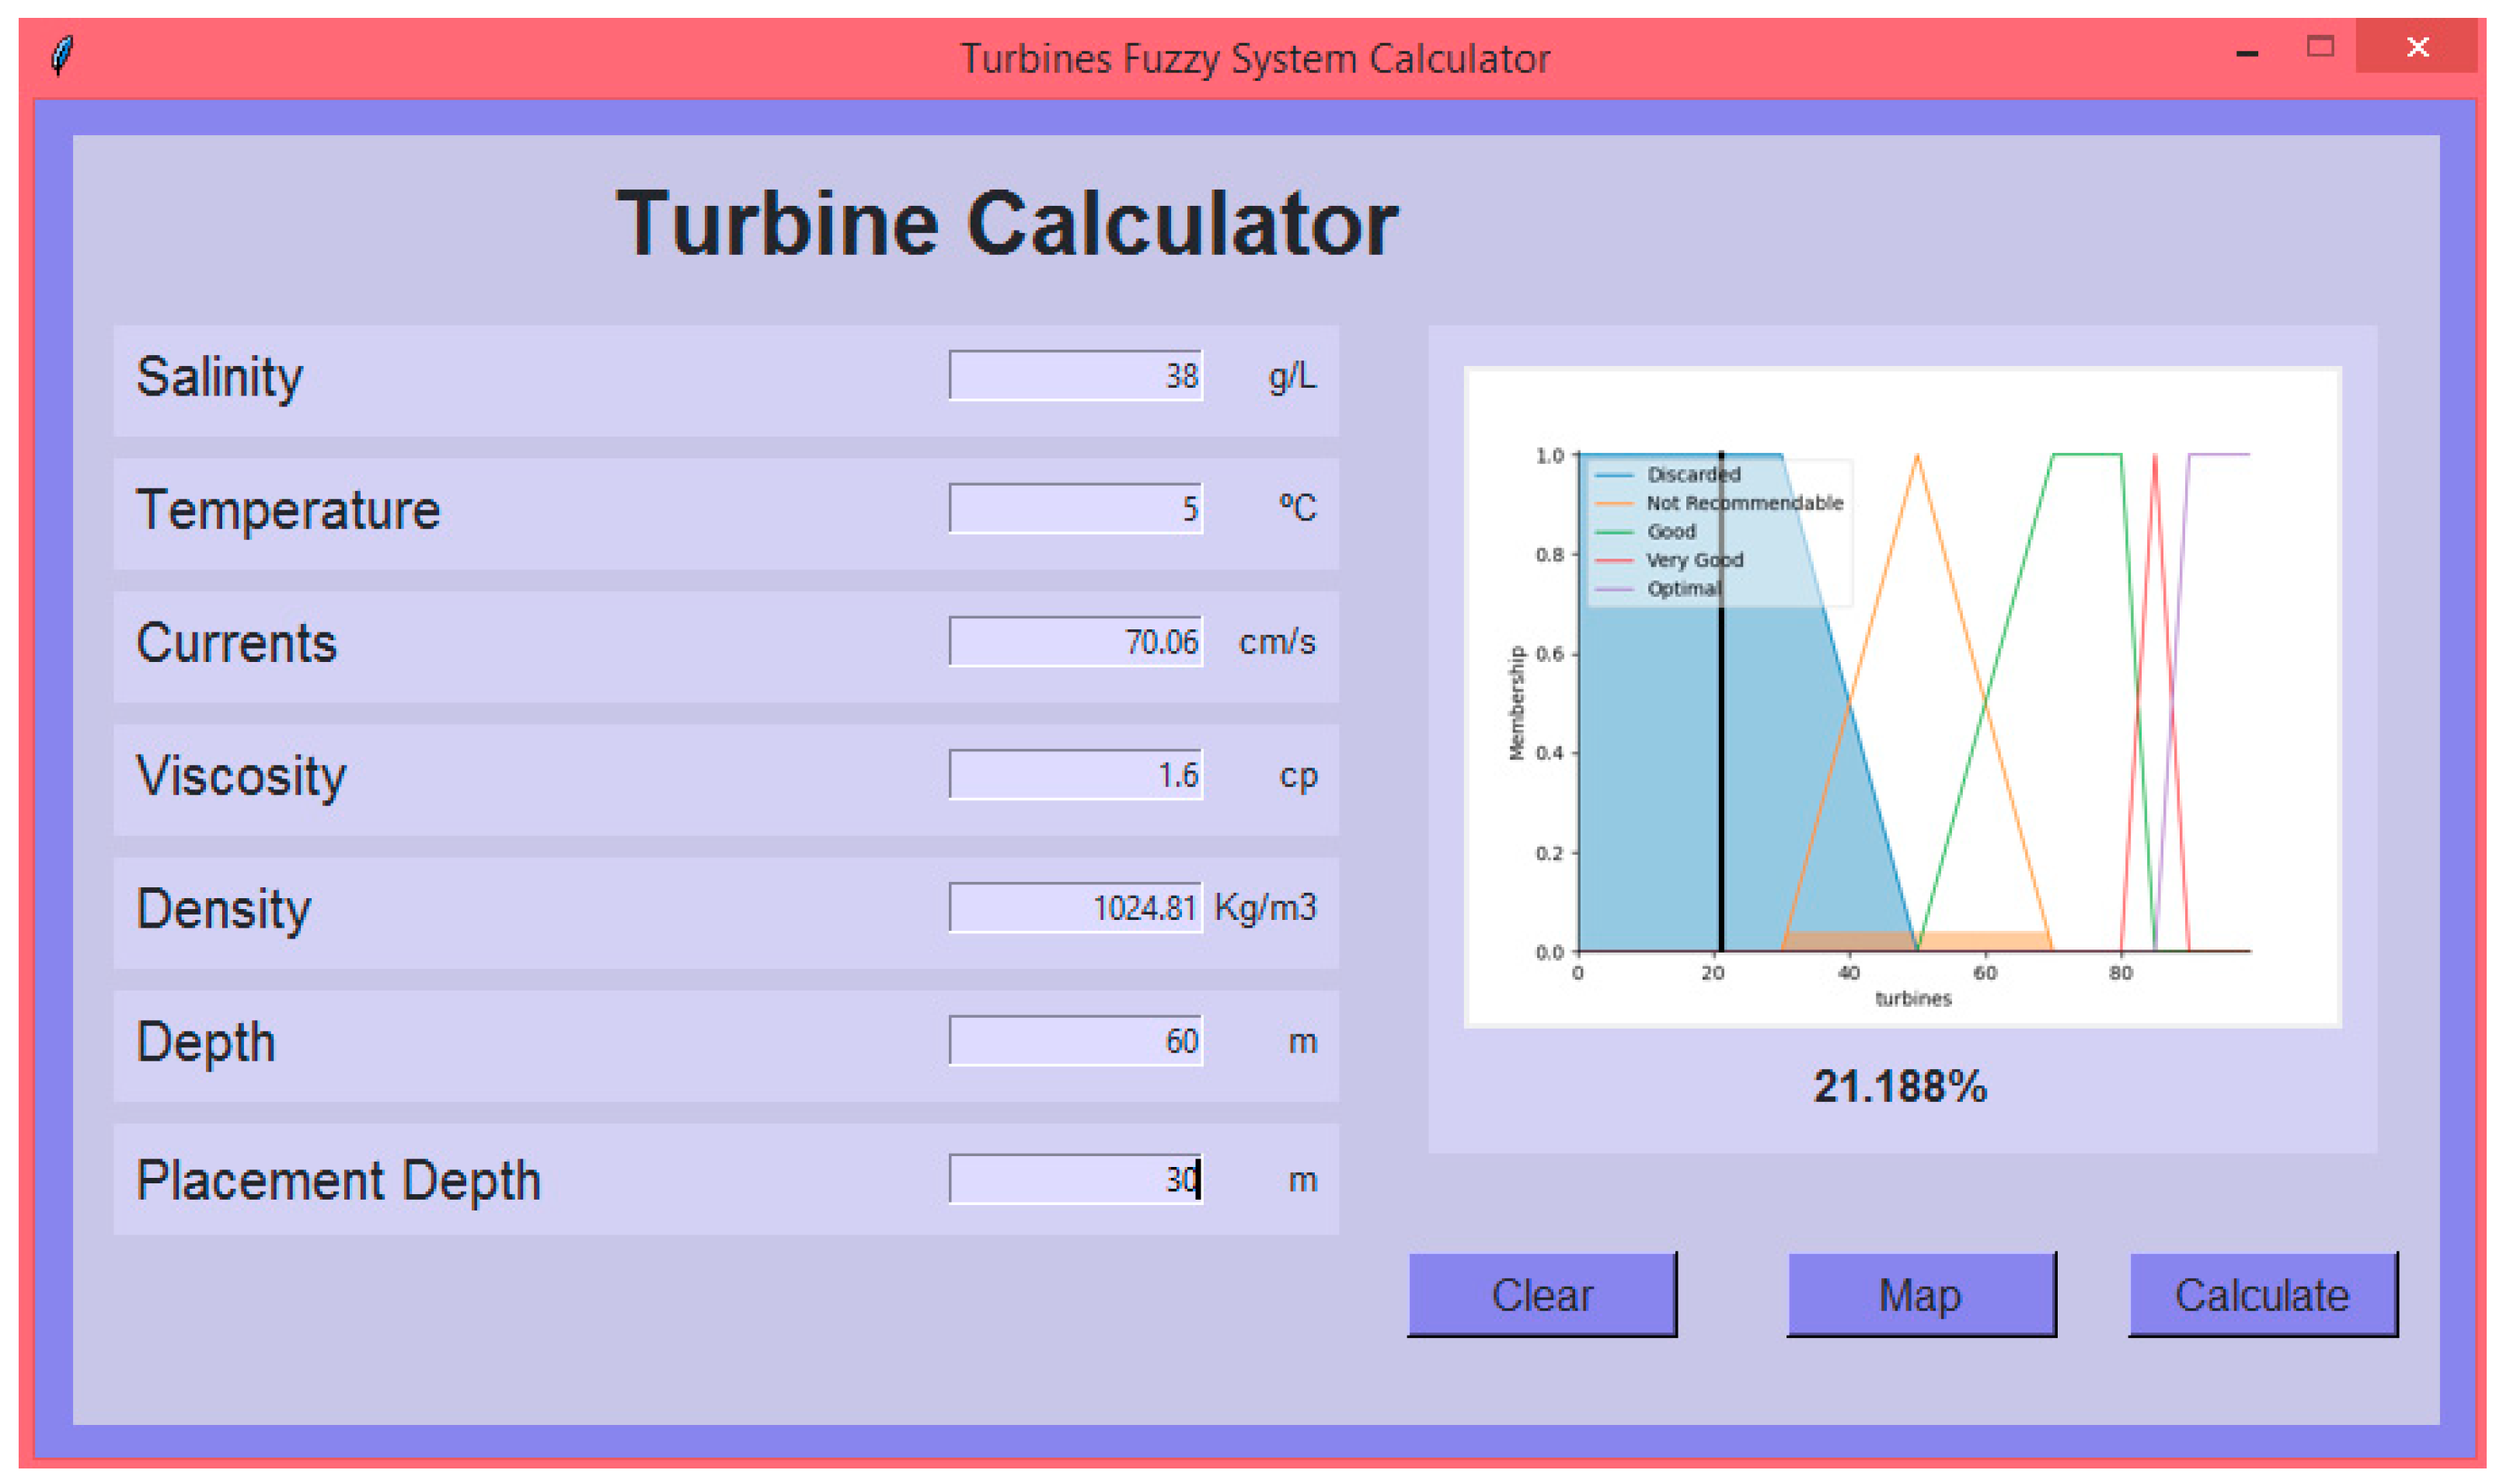Click the feather app icon in title bar

coord(62,55)
